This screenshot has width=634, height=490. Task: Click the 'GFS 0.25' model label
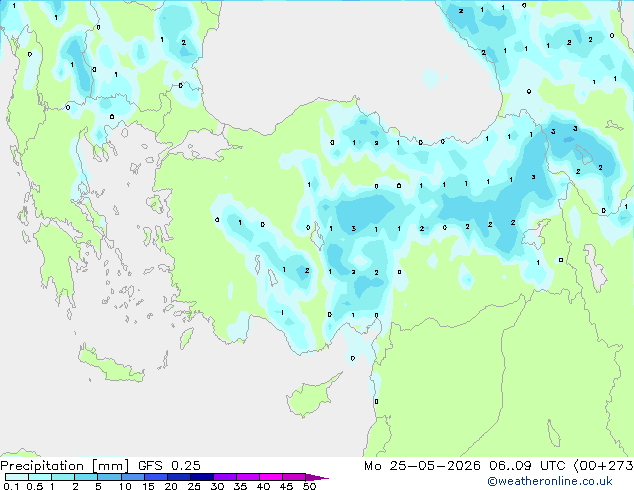click(169, 466)
